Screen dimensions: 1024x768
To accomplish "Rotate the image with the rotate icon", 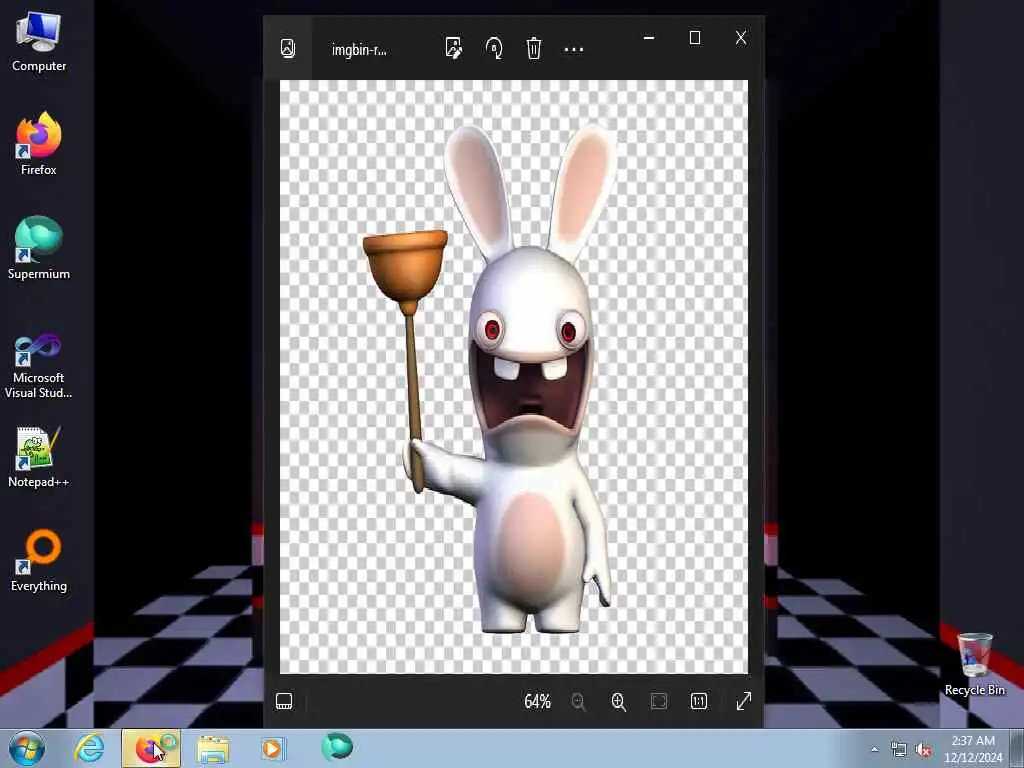I will pyautogui.click(x=494, y=48).
